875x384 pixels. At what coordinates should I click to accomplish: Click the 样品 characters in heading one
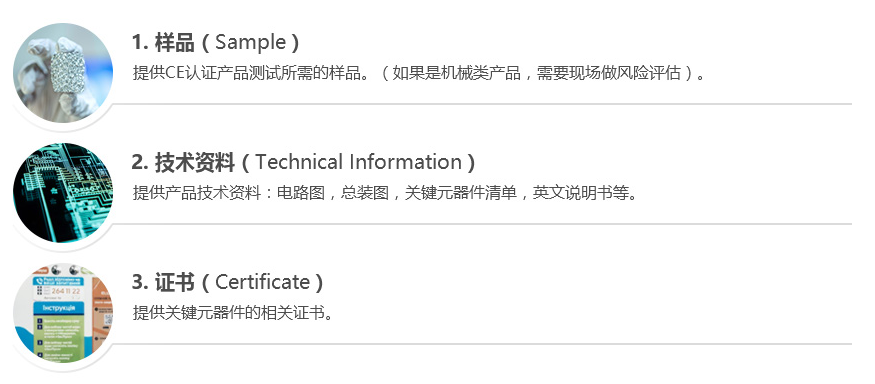click(175, 42)
